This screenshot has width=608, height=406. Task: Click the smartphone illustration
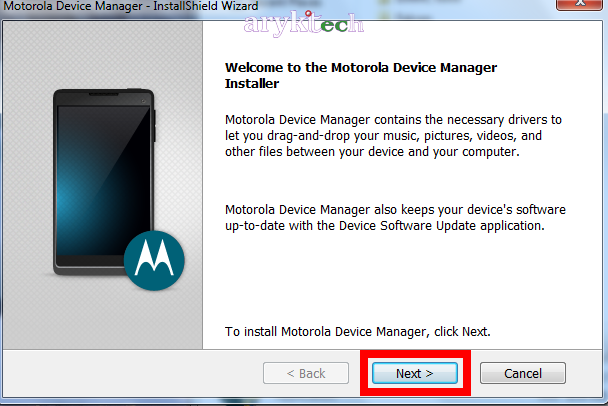[104, 182]
